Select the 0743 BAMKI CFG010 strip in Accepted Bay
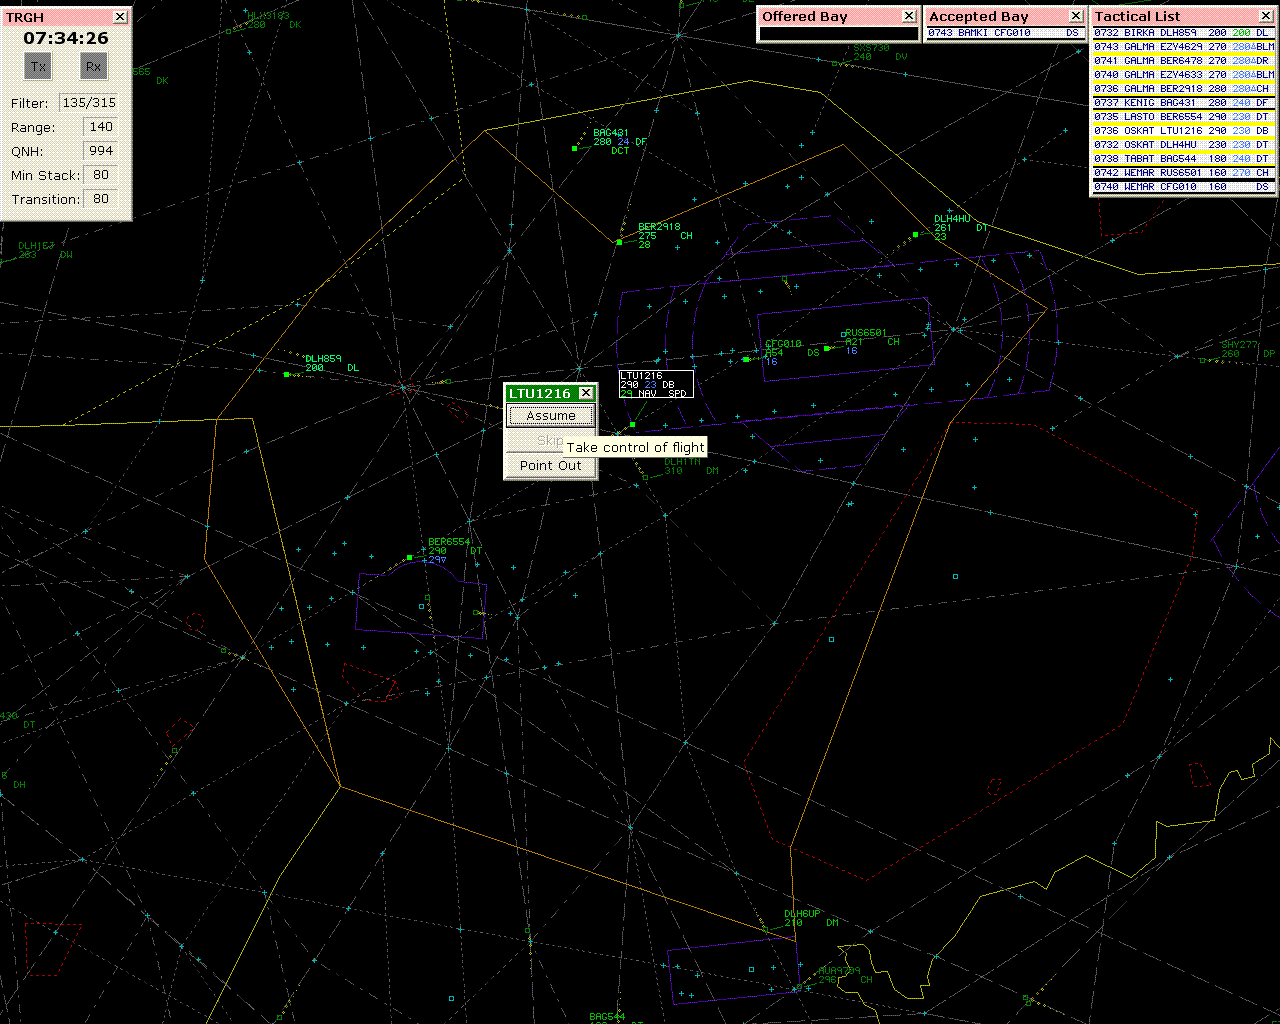Viewport: 1280px width, 1024px height. (1005, 33)
